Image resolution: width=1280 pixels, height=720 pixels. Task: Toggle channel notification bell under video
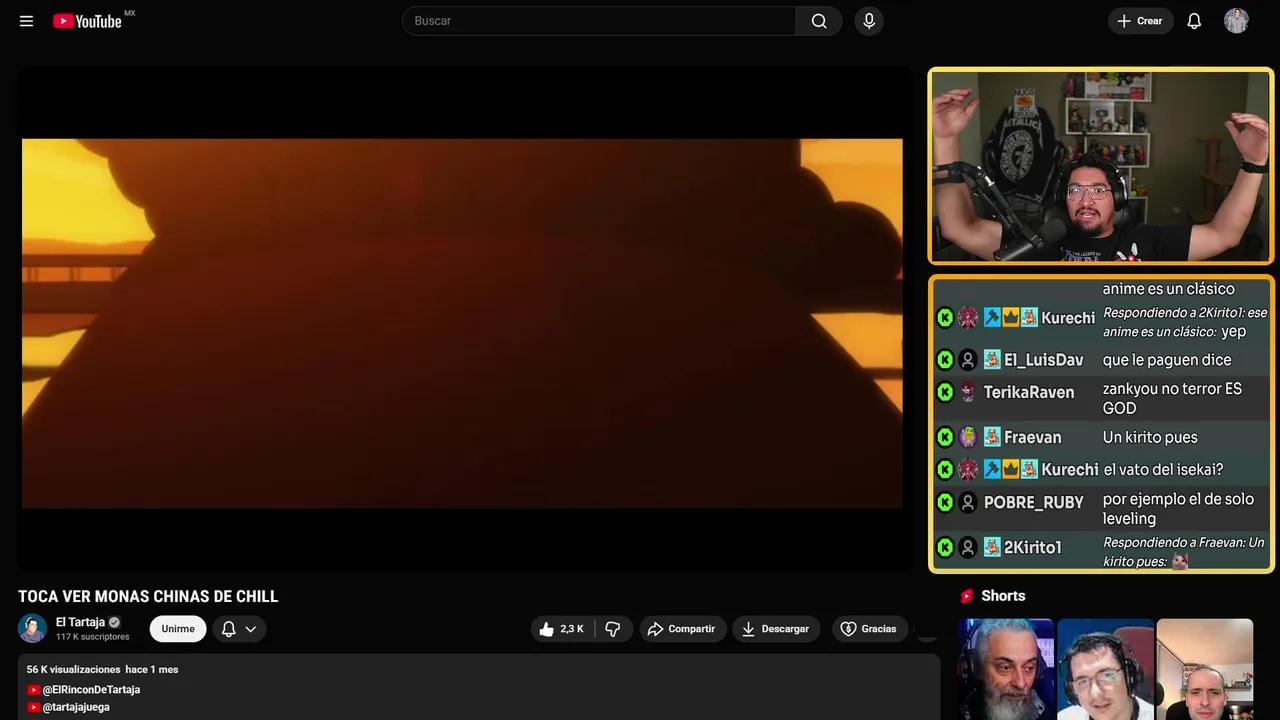(x=228, y=629)
